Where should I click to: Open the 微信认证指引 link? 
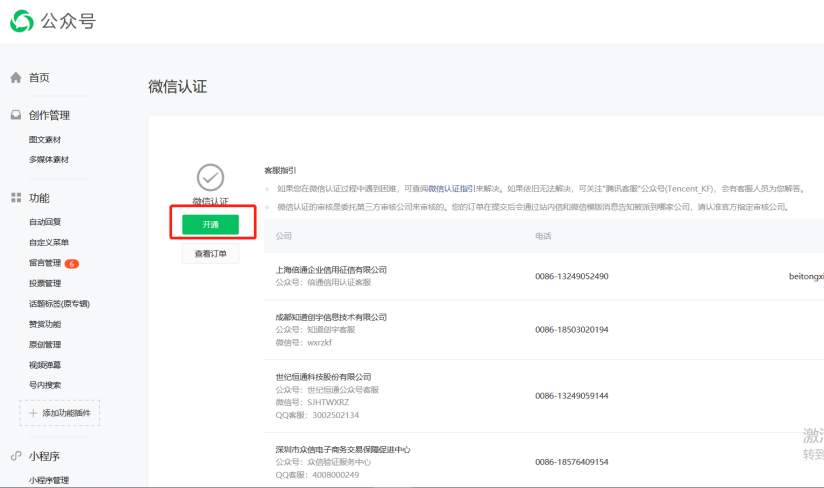click(451, 189)
